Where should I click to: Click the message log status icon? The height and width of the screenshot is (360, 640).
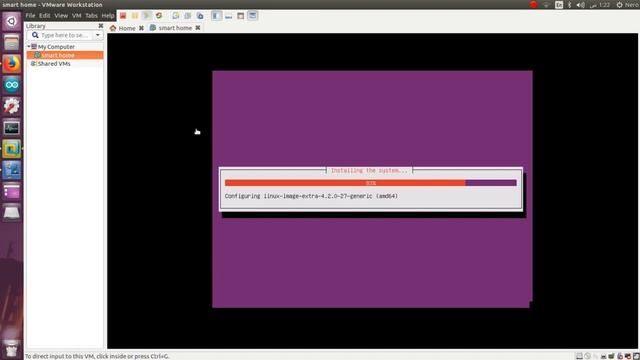(x=636, y=356)
